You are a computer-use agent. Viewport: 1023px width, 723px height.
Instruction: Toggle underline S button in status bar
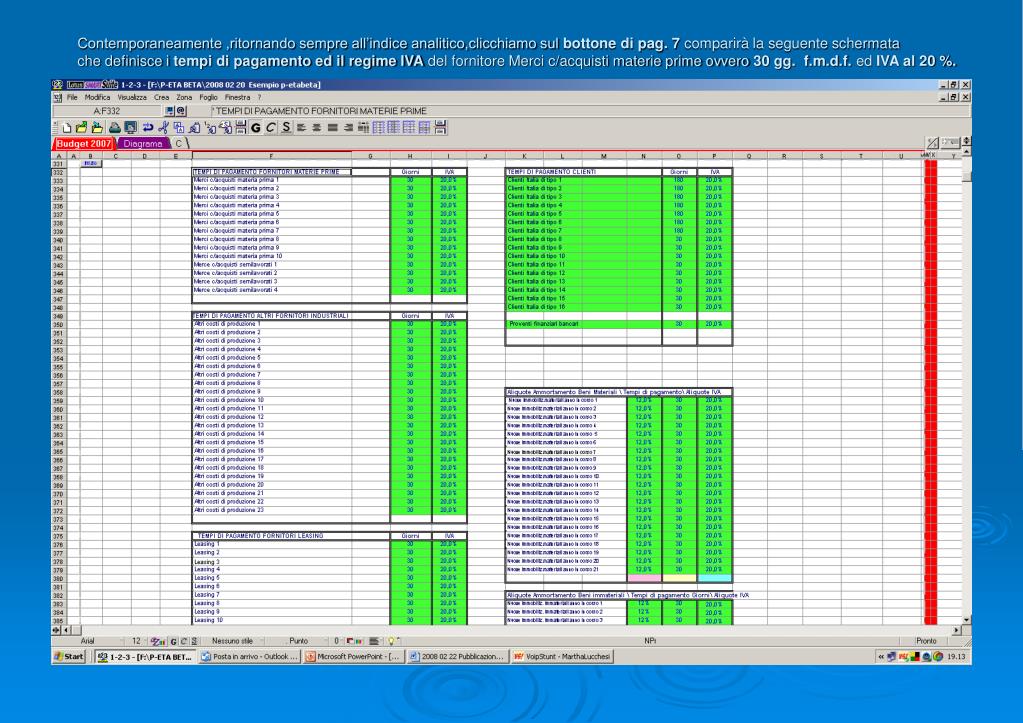click(194, 641)
